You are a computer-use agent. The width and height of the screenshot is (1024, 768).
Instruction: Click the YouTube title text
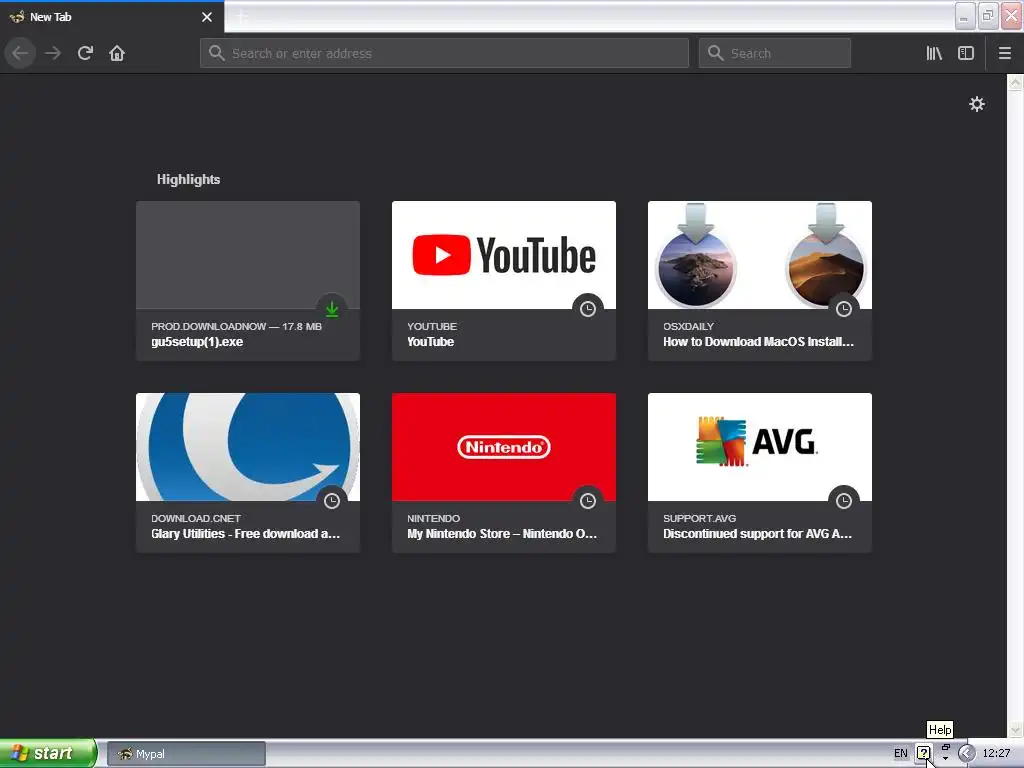(x=430, y=342)
